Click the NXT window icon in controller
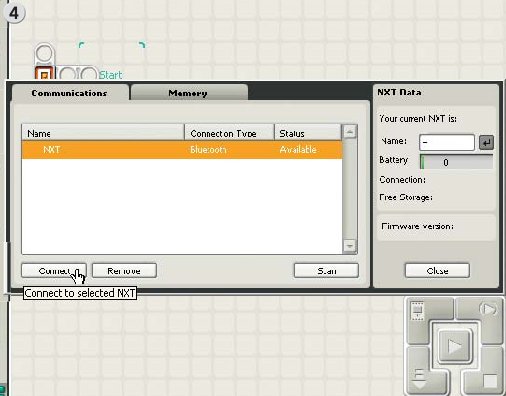Viewport: 506px width, 396px height. (x=418, y=311)
